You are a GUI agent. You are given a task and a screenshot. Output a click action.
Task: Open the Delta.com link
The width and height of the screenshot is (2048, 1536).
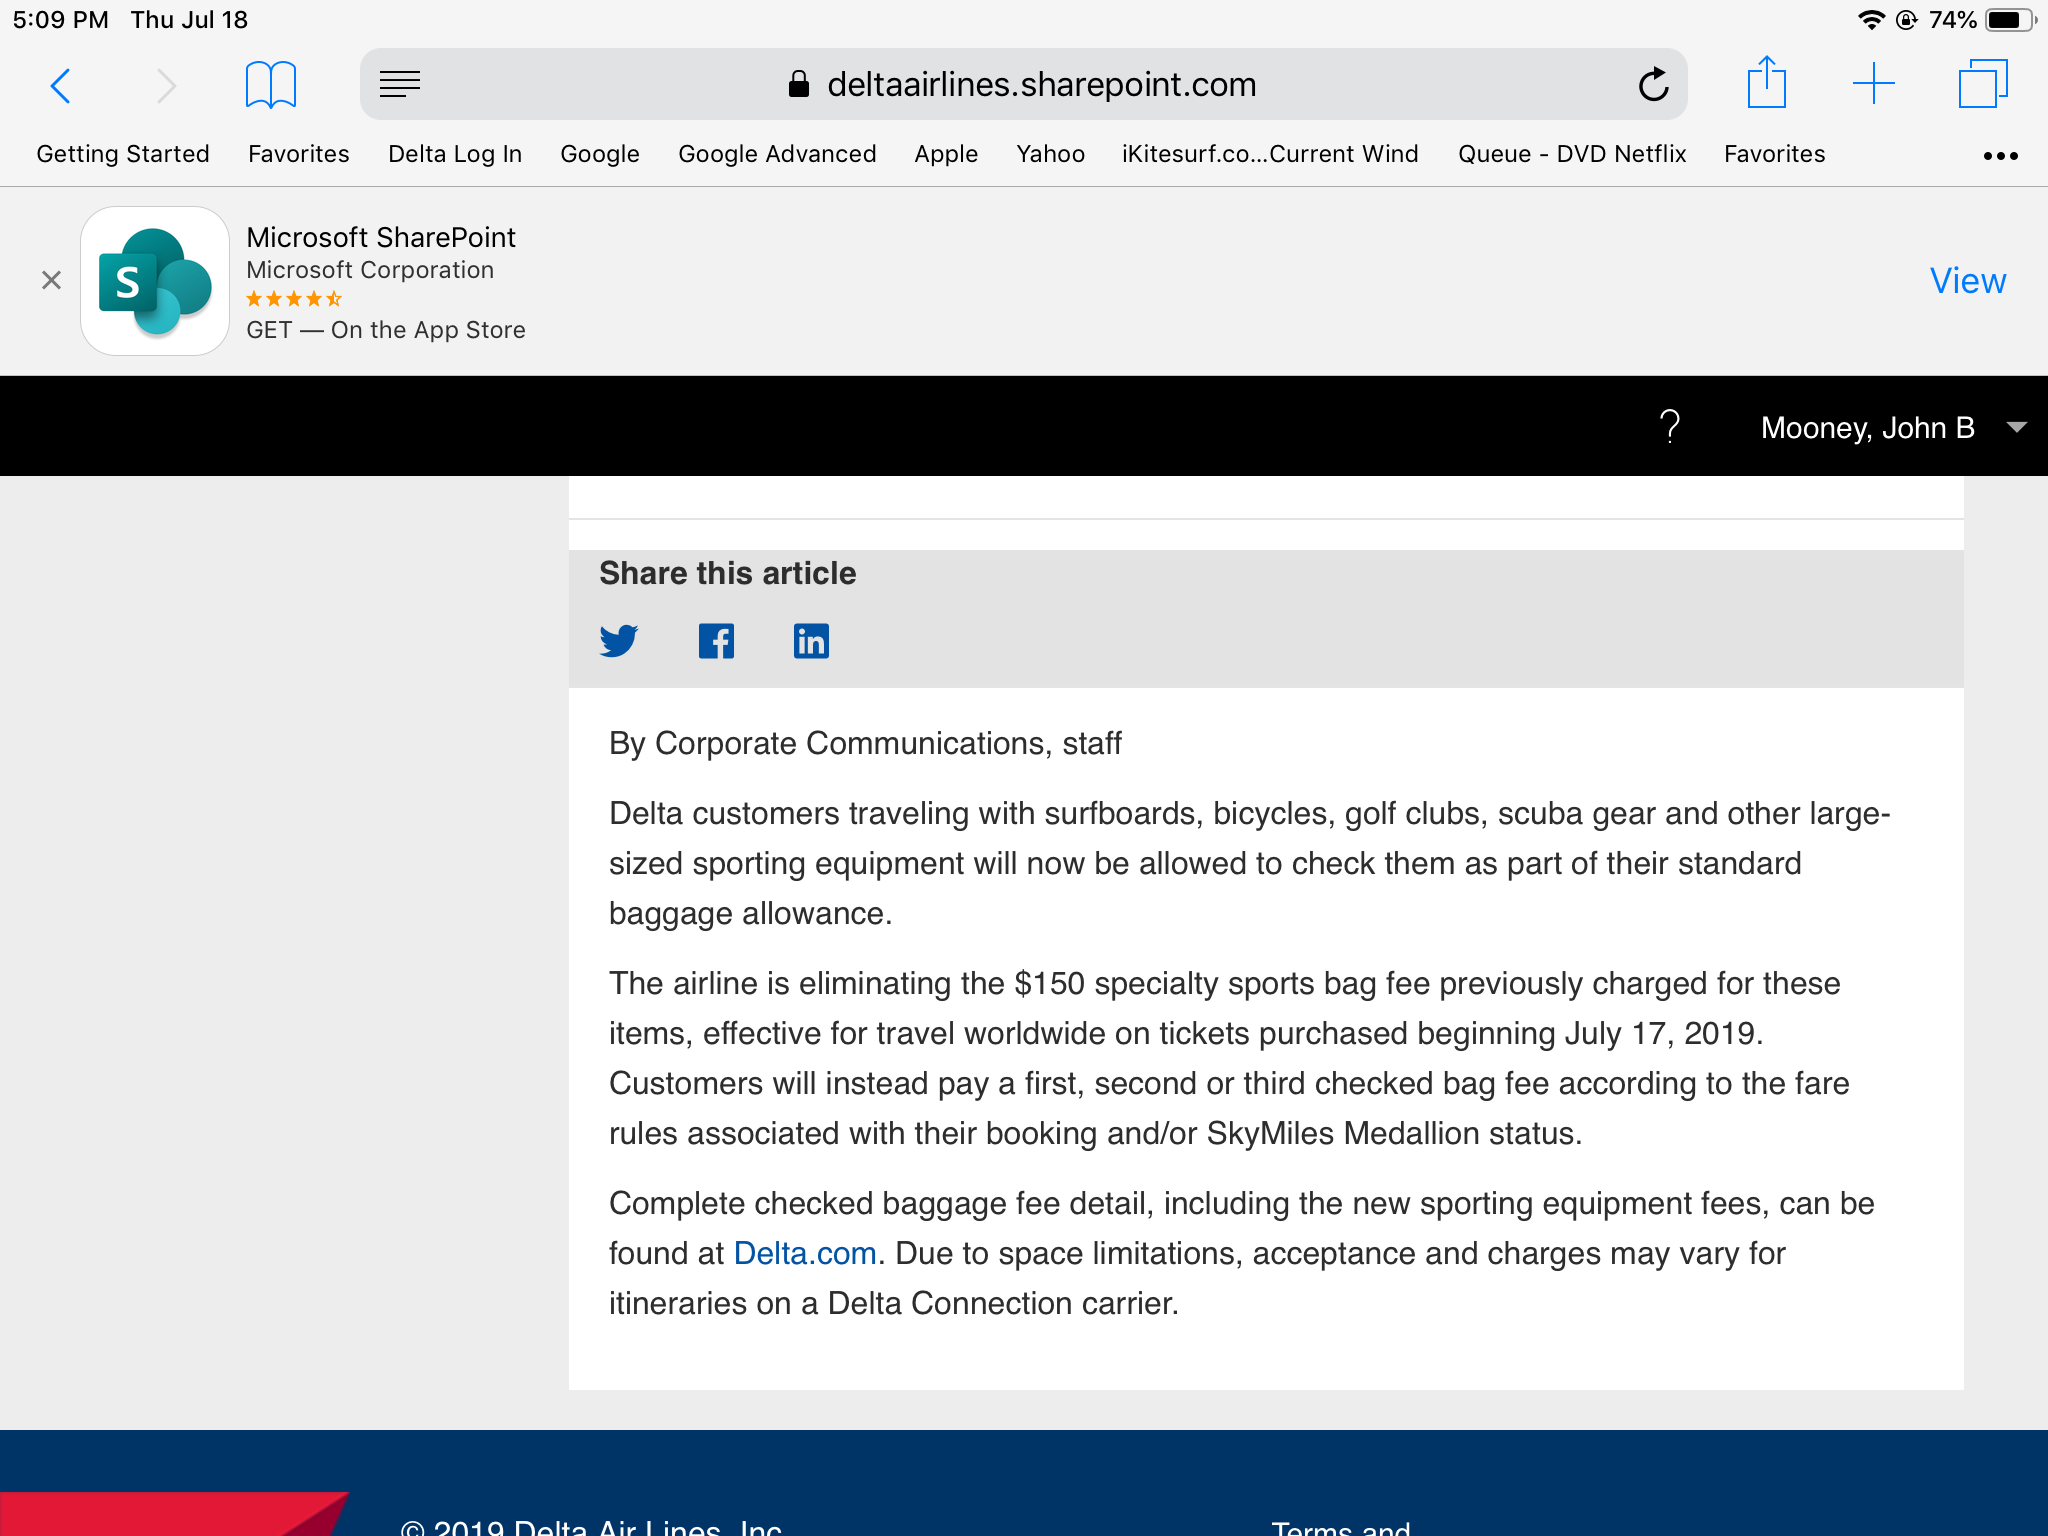[x=805, y=1253]
